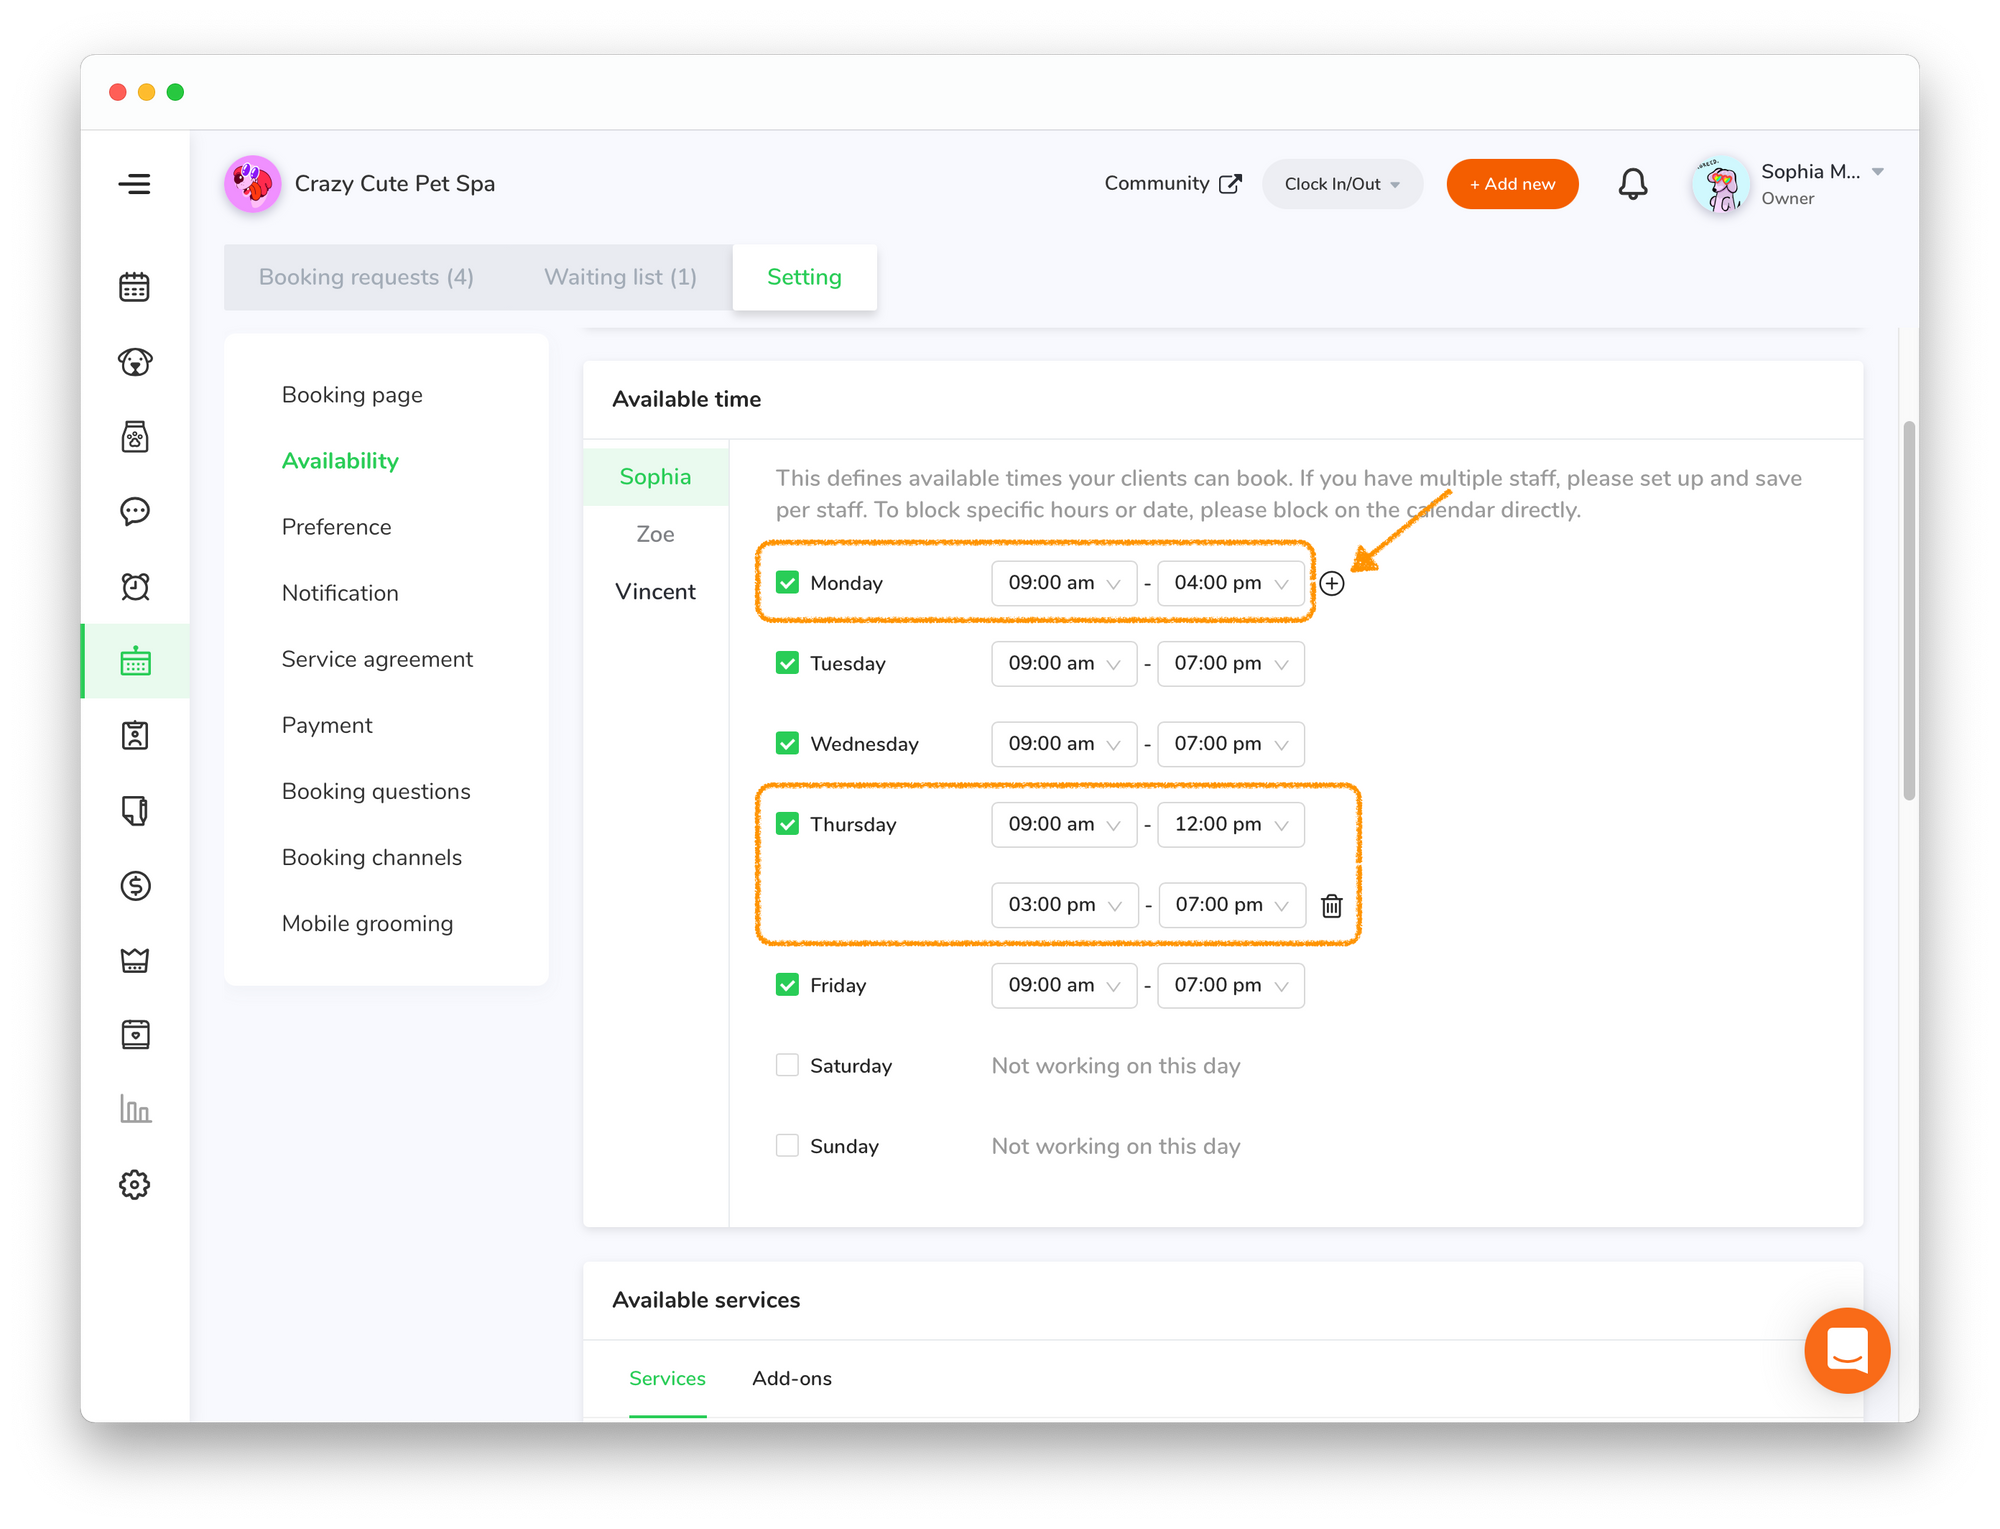Screen dimensions: 2000x1529
Task: Expand the Sophia M. account menu arrow
Action: (1878, 172)
